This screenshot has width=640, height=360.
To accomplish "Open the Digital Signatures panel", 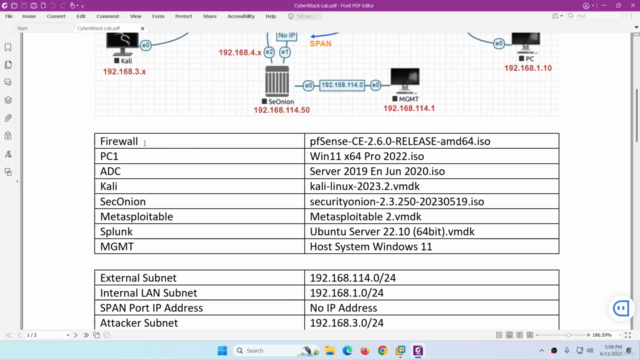I will (8, 154).
